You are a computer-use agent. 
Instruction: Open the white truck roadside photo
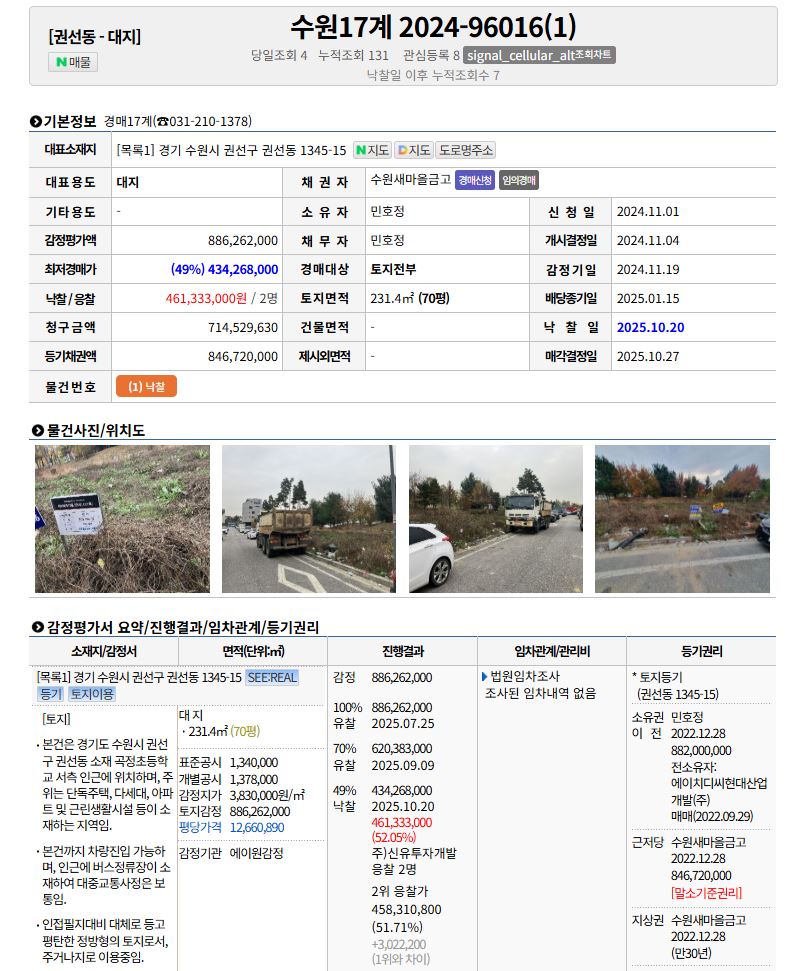coord(496,519)
